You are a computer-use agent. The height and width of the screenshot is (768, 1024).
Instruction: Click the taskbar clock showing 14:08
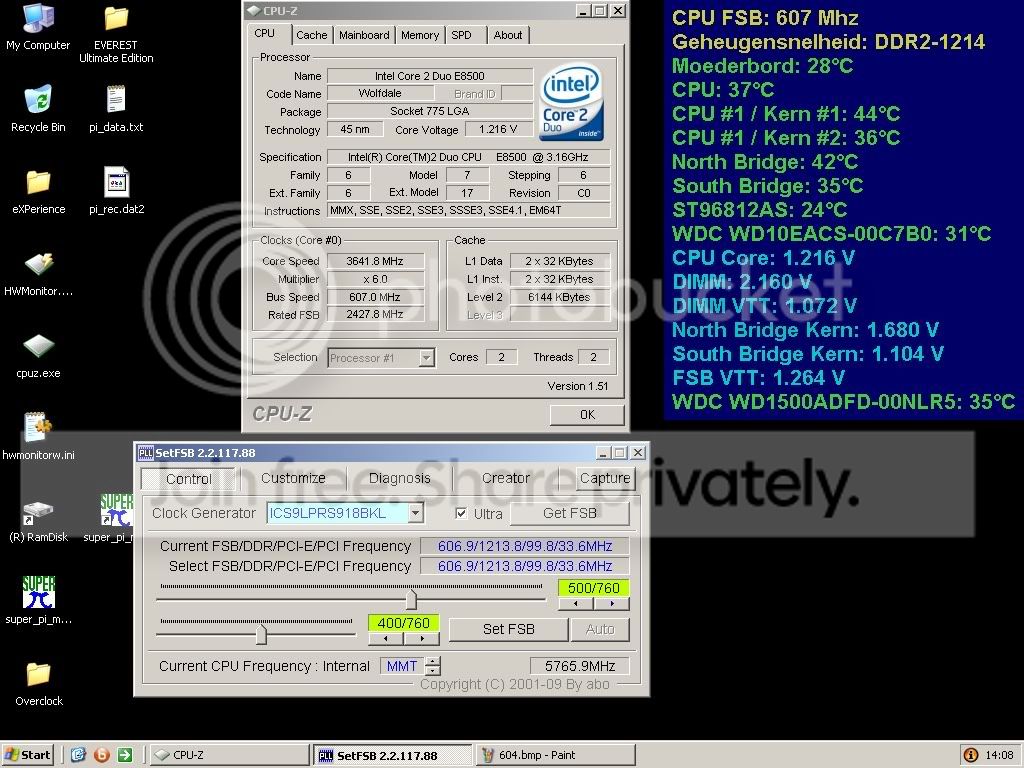coord(999,755)
